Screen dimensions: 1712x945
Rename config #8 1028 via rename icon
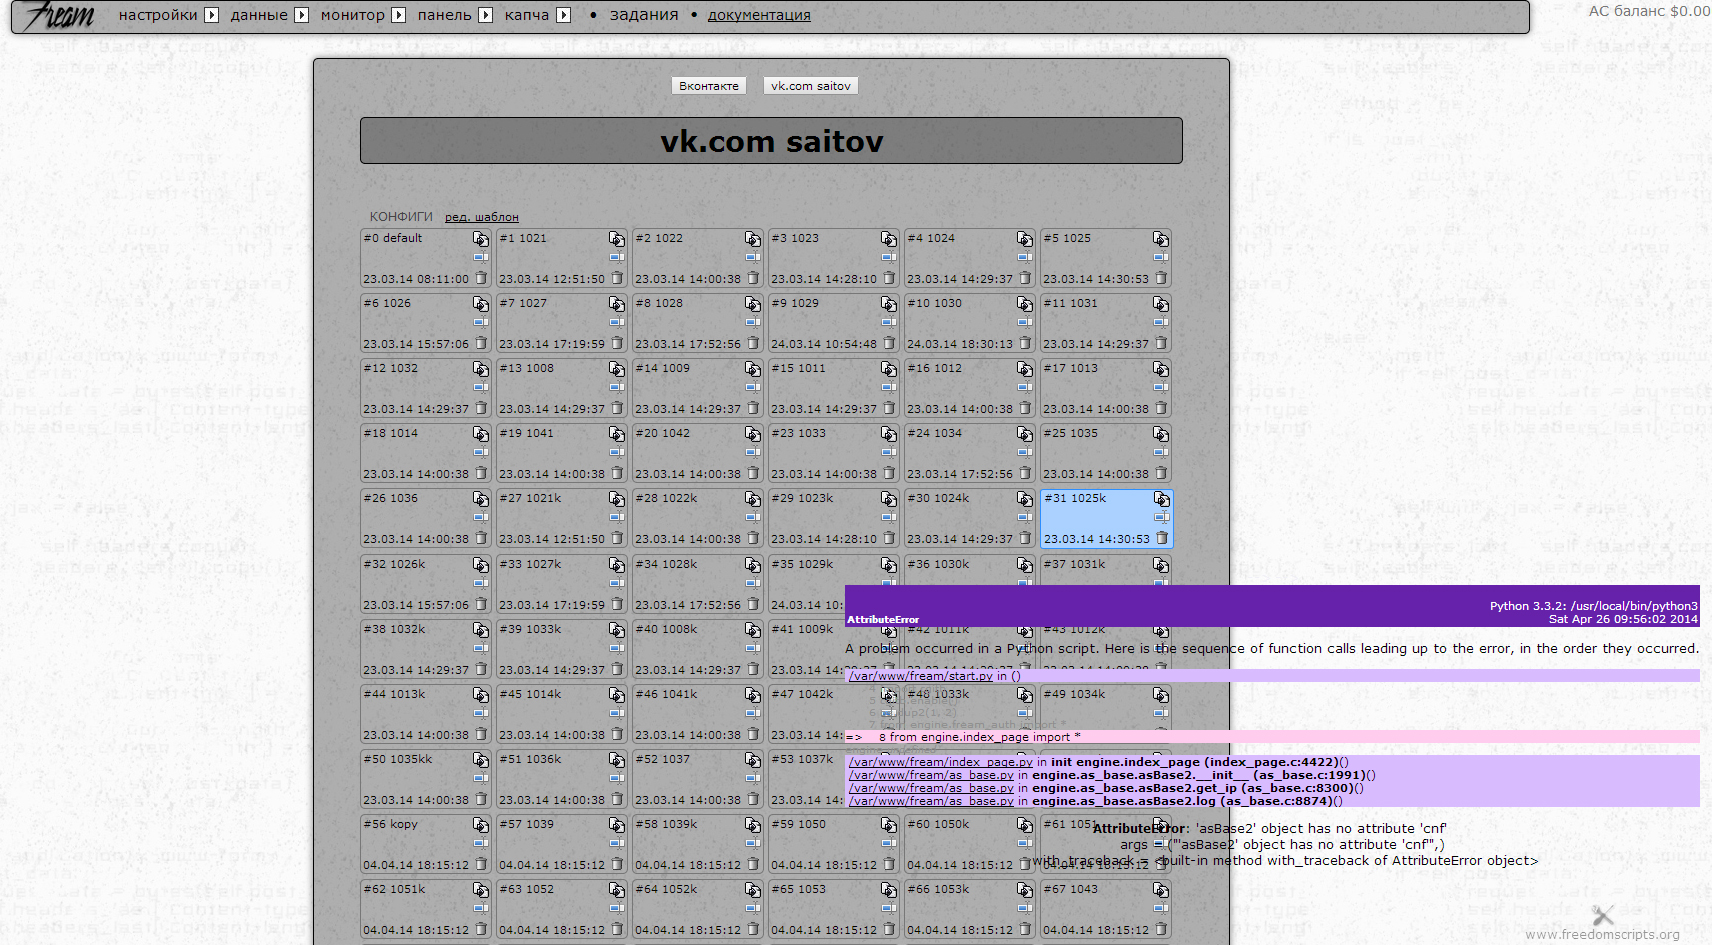pos(753,322)
